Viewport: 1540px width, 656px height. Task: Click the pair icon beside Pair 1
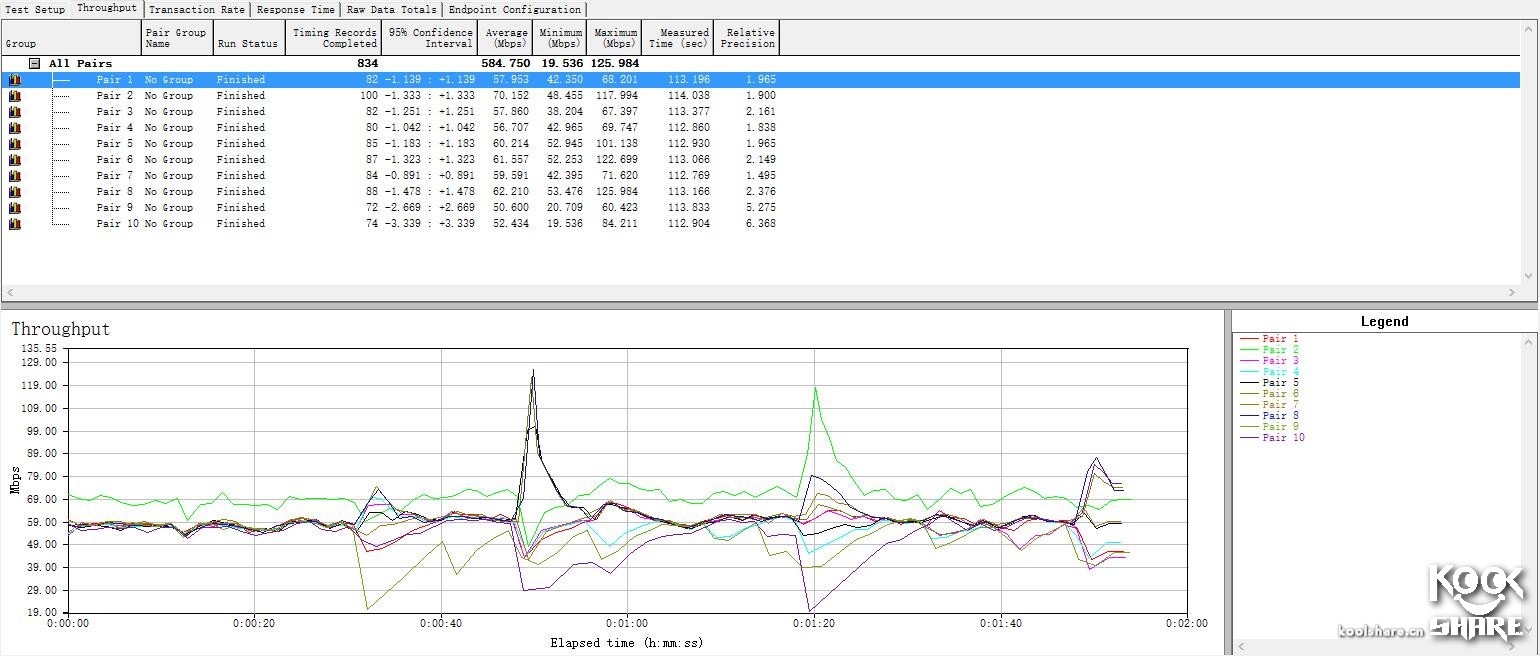14,80
